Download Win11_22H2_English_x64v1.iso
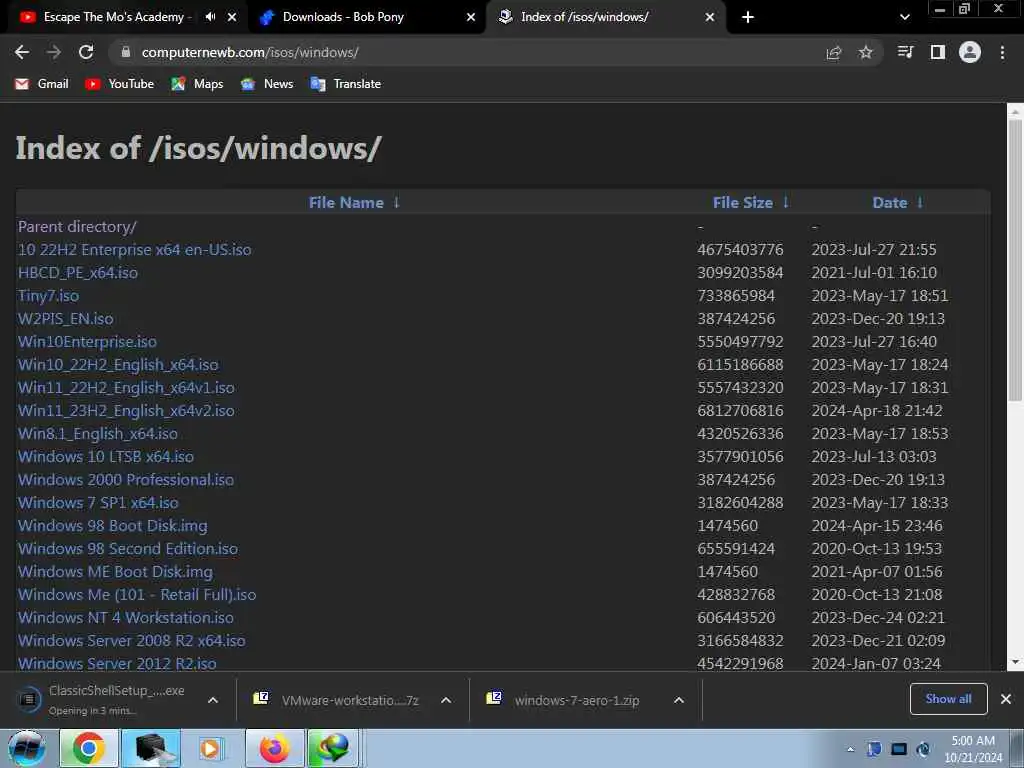This screenshot has height=768, width=1024. pyautogui.click(x=126, y=387)
